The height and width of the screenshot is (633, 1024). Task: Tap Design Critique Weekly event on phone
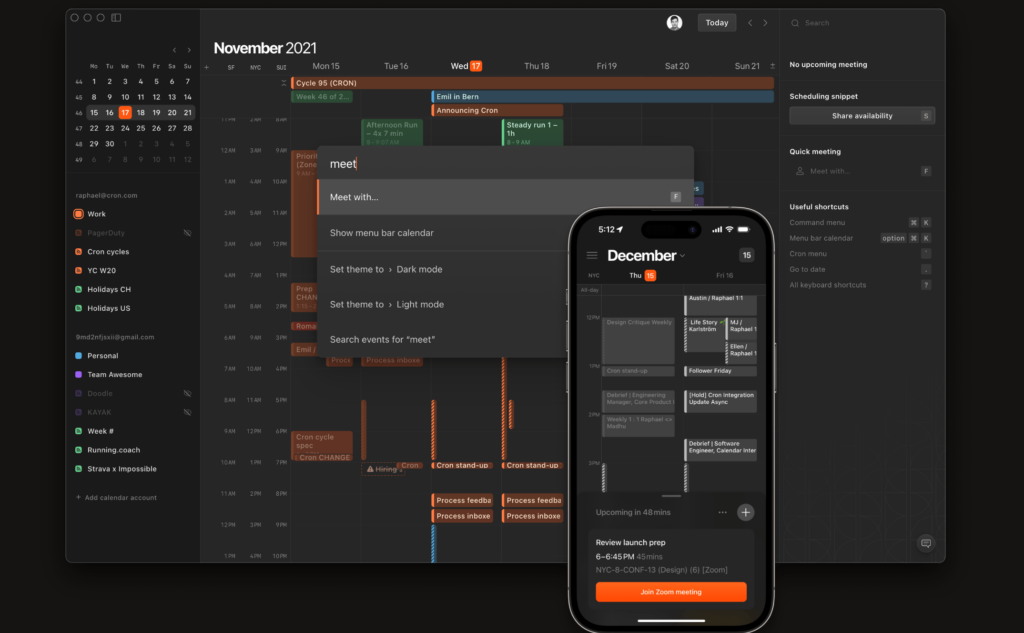pyautogui.click(x=638, y=340)
